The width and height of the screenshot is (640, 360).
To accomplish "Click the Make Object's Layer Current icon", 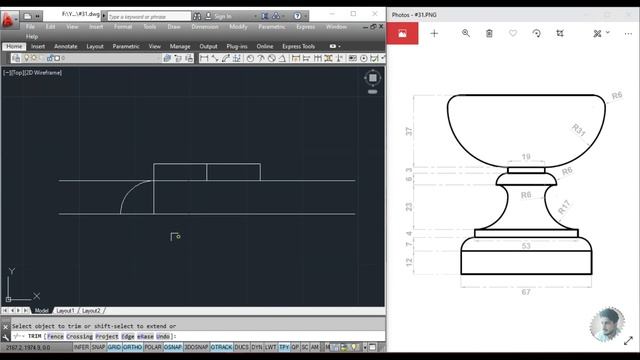I will pyautogui.click(x=167, y=58).
